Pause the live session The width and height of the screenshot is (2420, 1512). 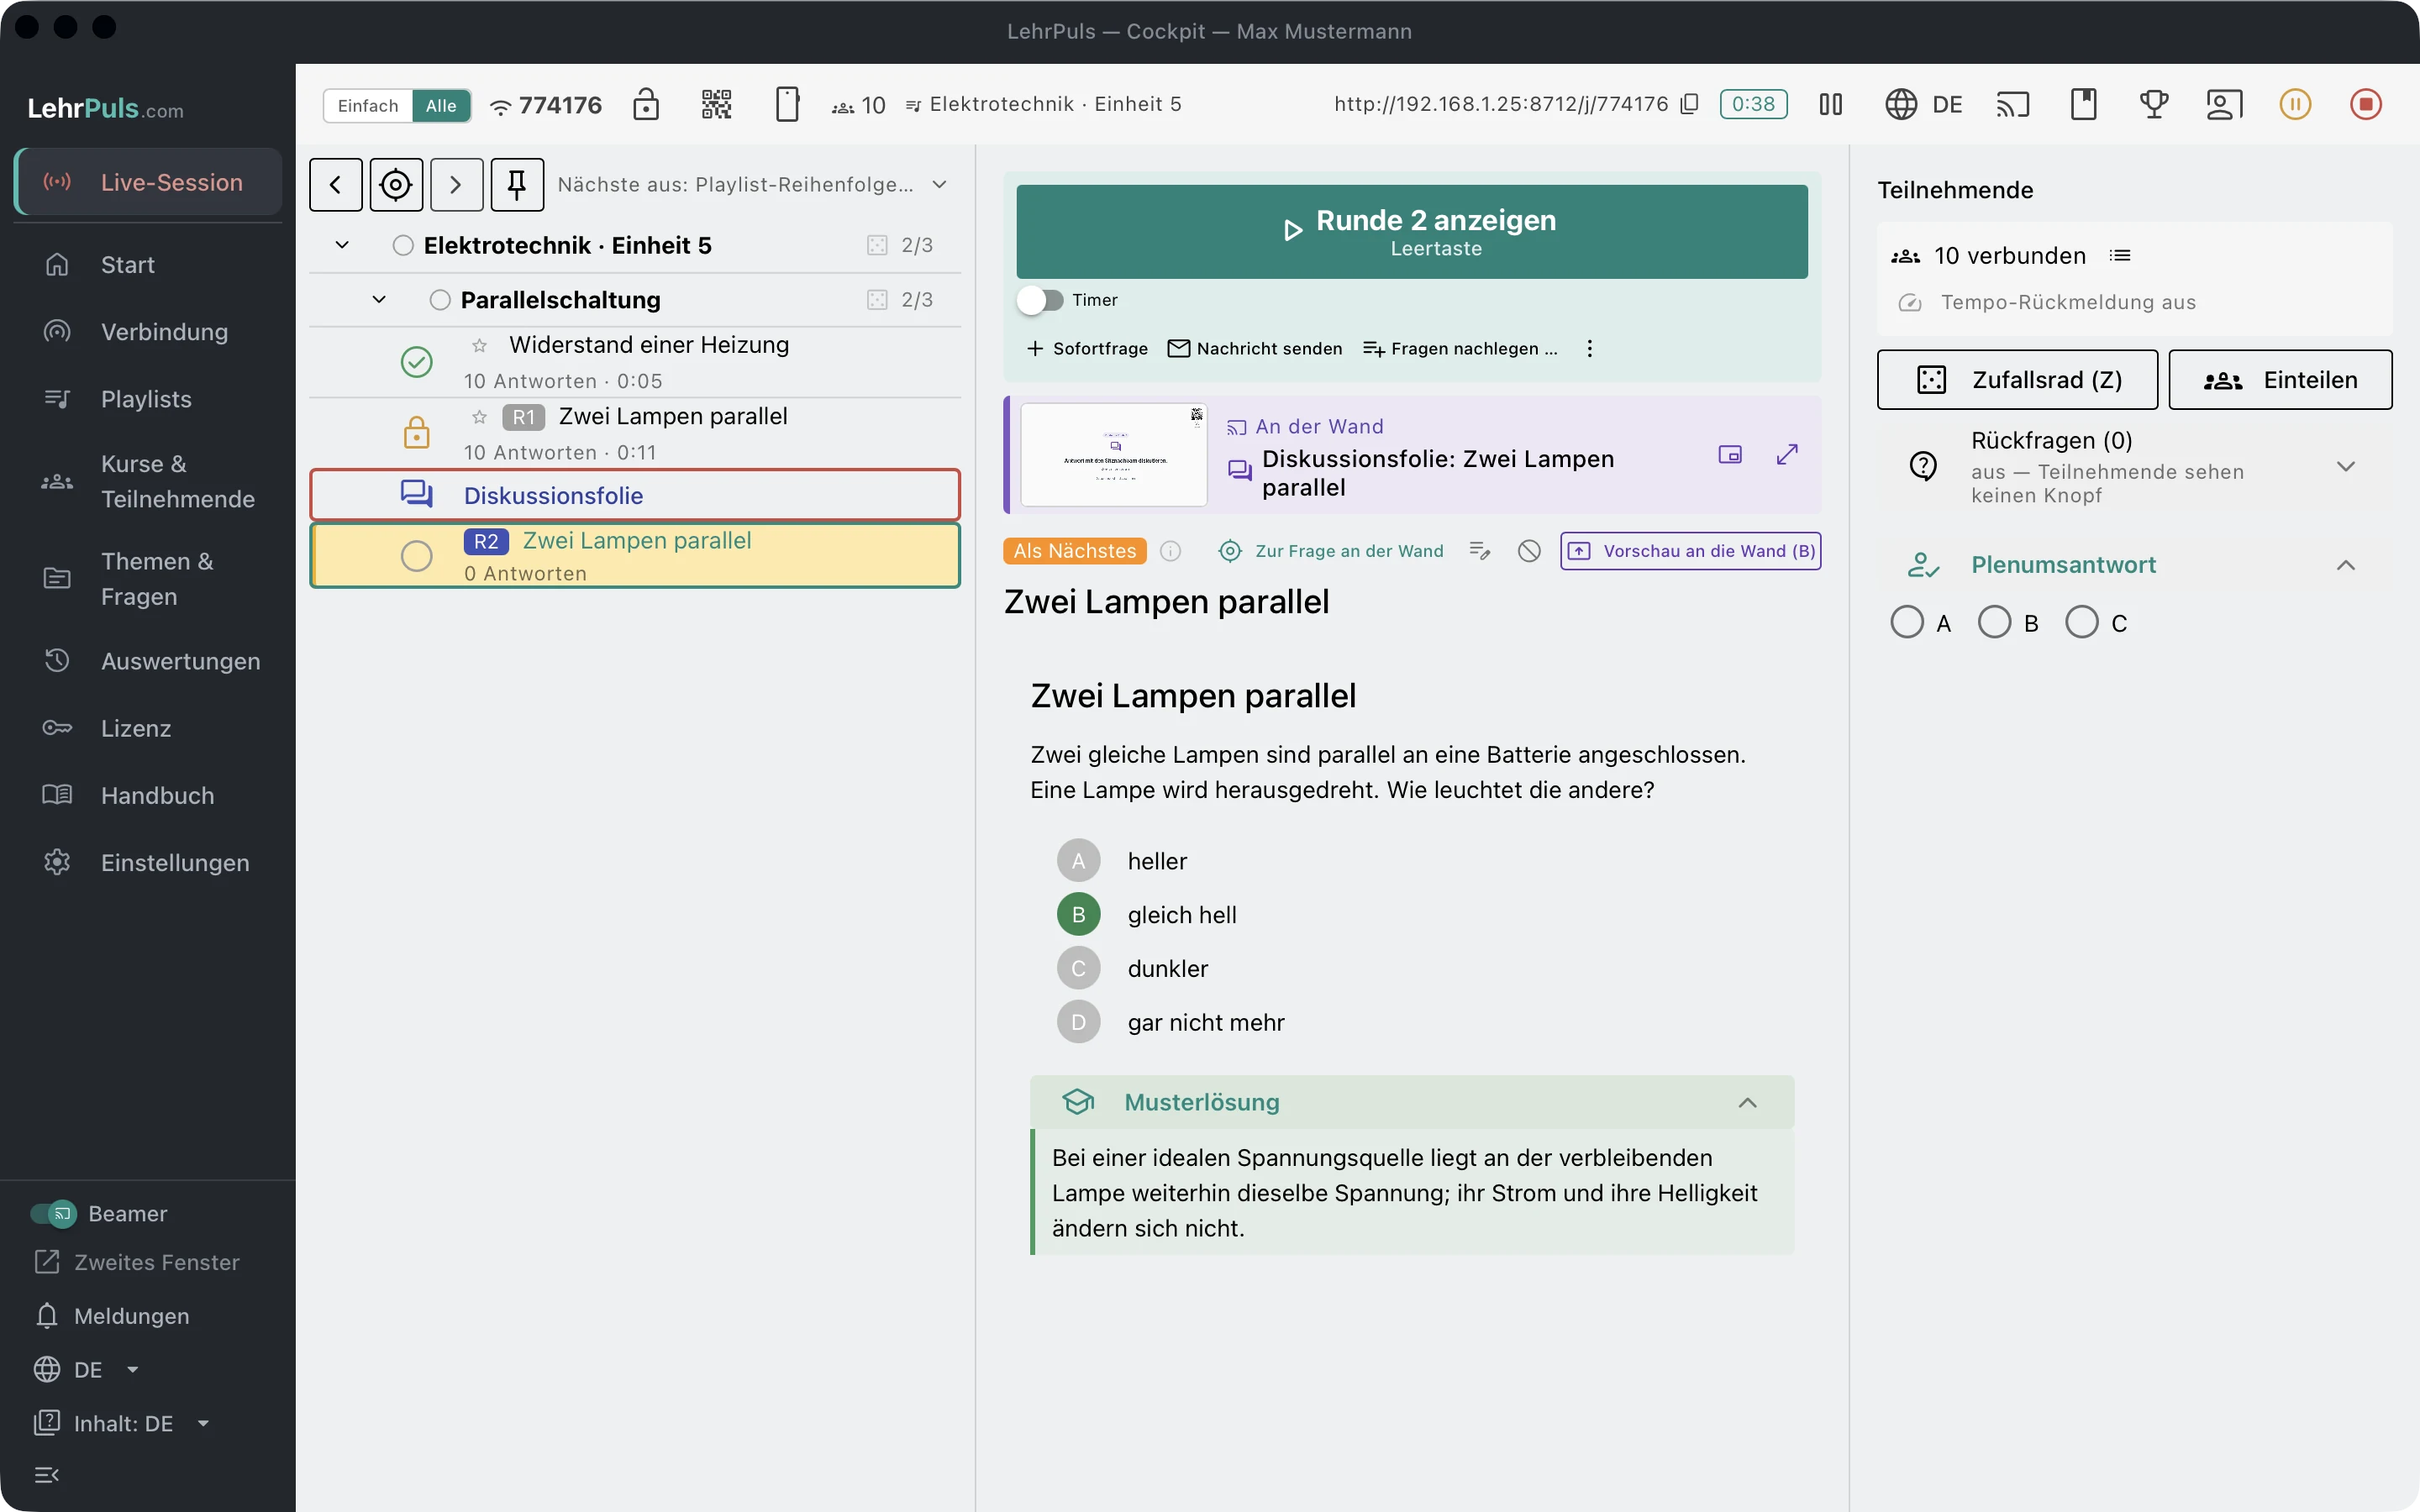pyautogui.click(x=2295, y=104)
